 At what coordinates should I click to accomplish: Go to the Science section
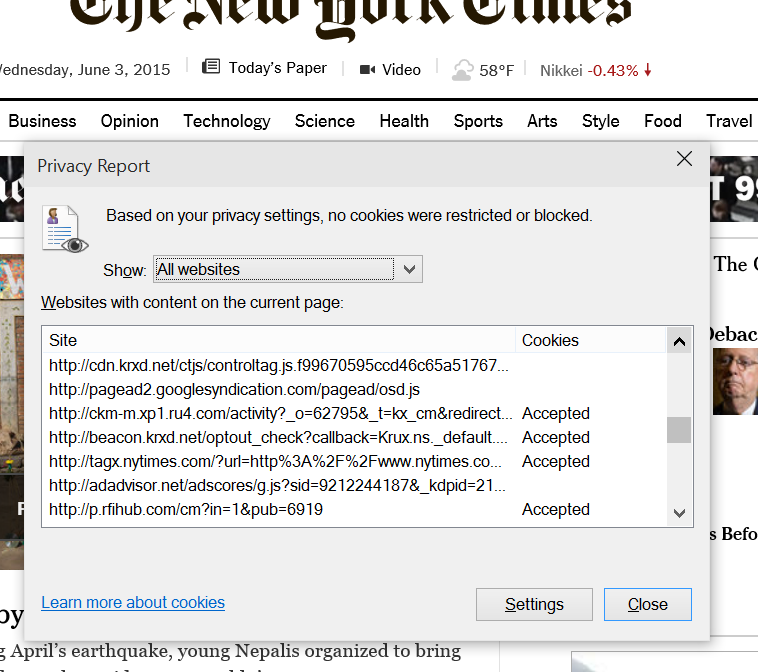[x=324, y=121]
